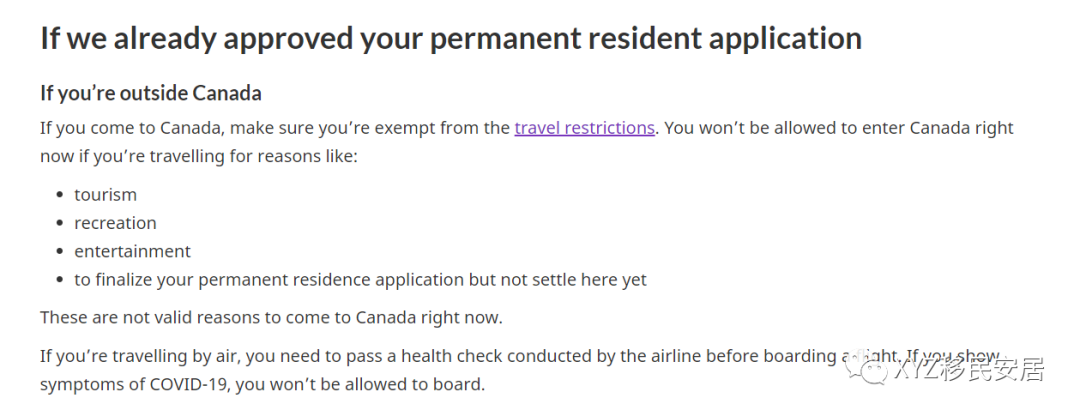This screenshot has width=1080, height=416.
Task: Click the text "If you're travelling by air"
Action: 140,356
